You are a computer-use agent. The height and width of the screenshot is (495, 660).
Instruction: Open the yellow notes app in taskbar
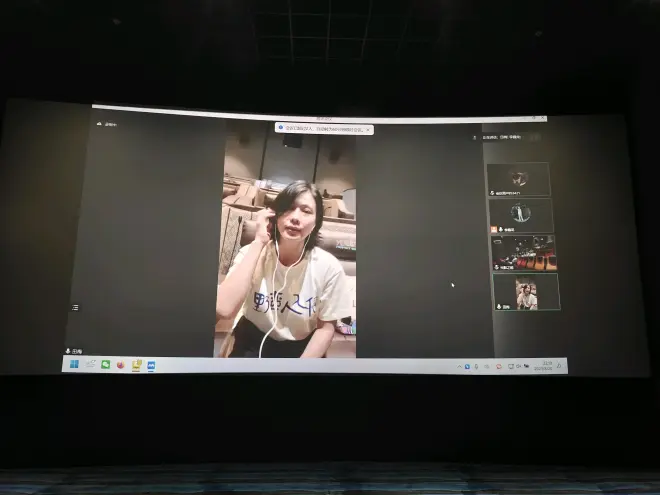point(136,365)
